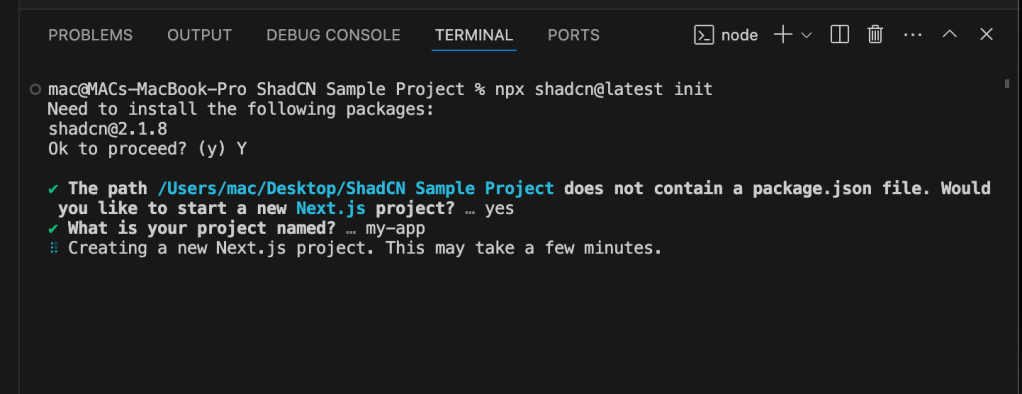Switch to the OUTPUT tab

point(199,35)
